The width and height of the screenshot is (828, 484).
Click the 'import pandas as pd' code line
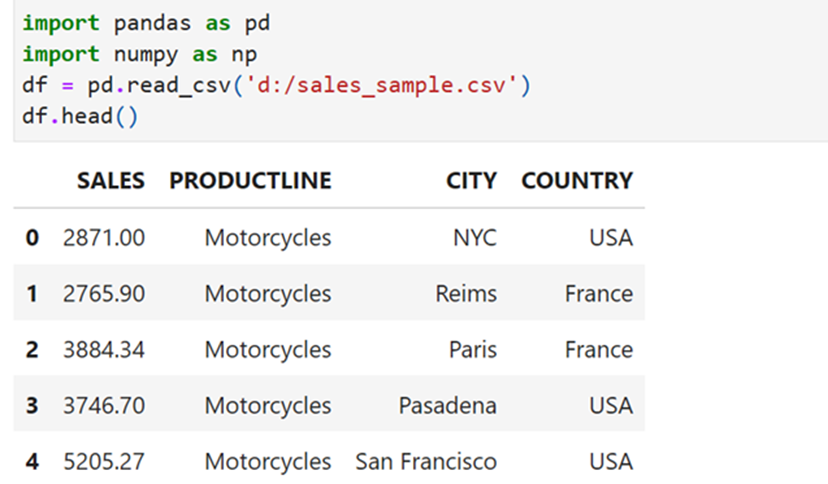click(x=146, y=23)
